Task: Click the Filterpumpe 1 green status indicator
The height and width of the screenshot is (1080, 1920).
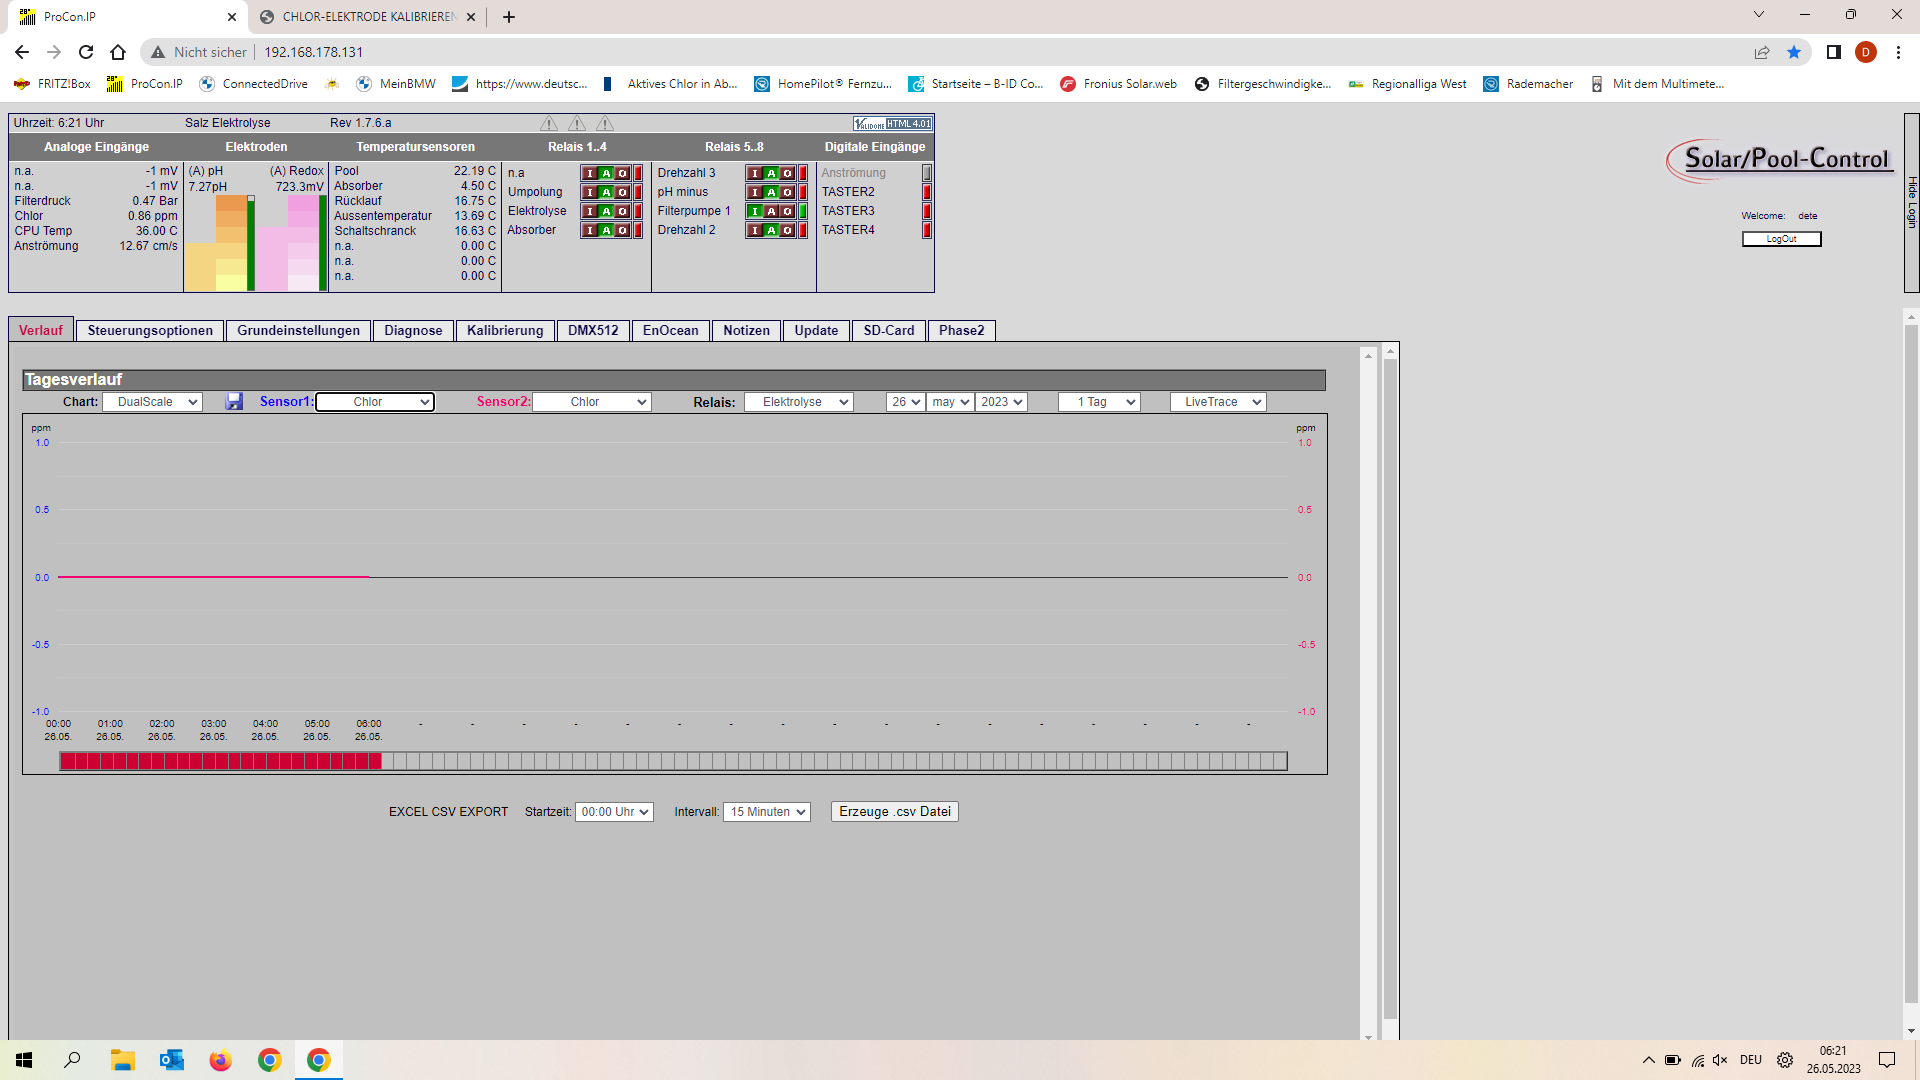Action: tap(803, 211)
